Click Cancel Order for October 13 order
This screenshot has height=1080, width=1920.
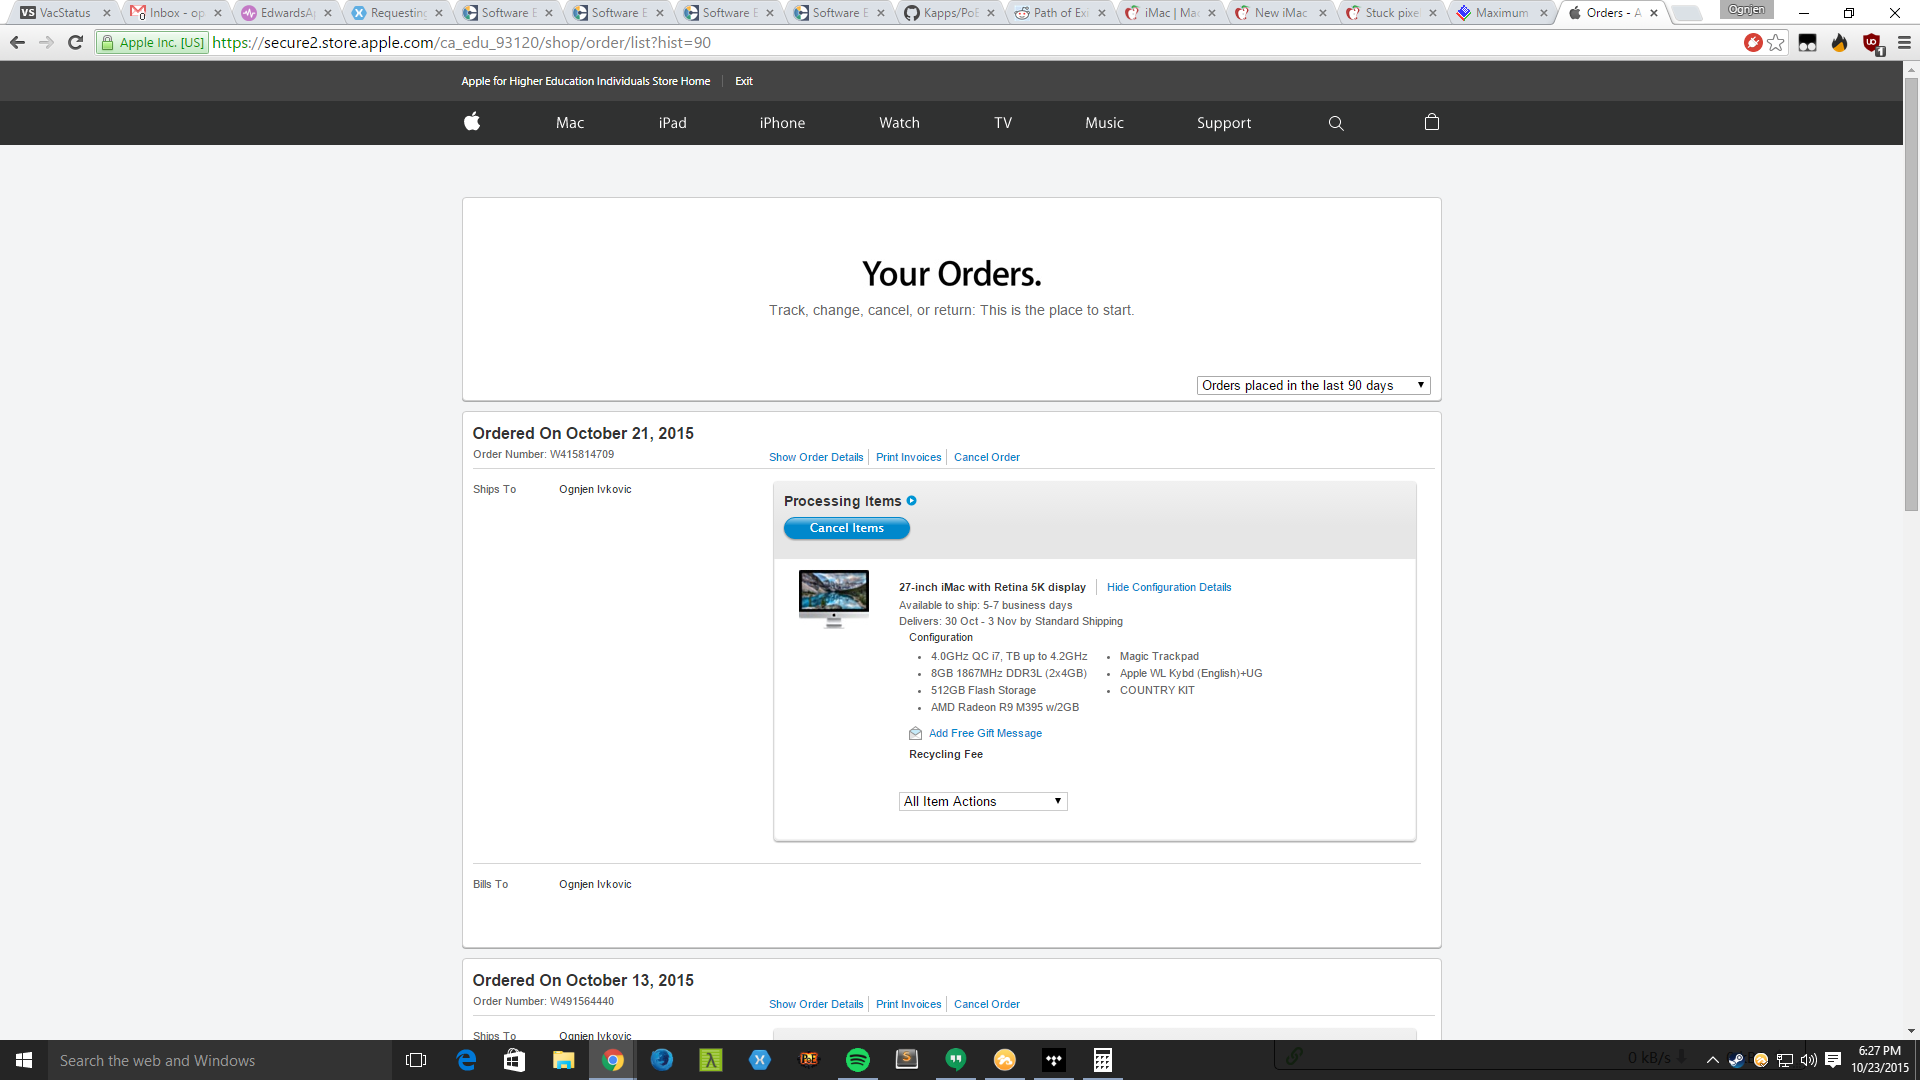click(x=986, y=1004)
